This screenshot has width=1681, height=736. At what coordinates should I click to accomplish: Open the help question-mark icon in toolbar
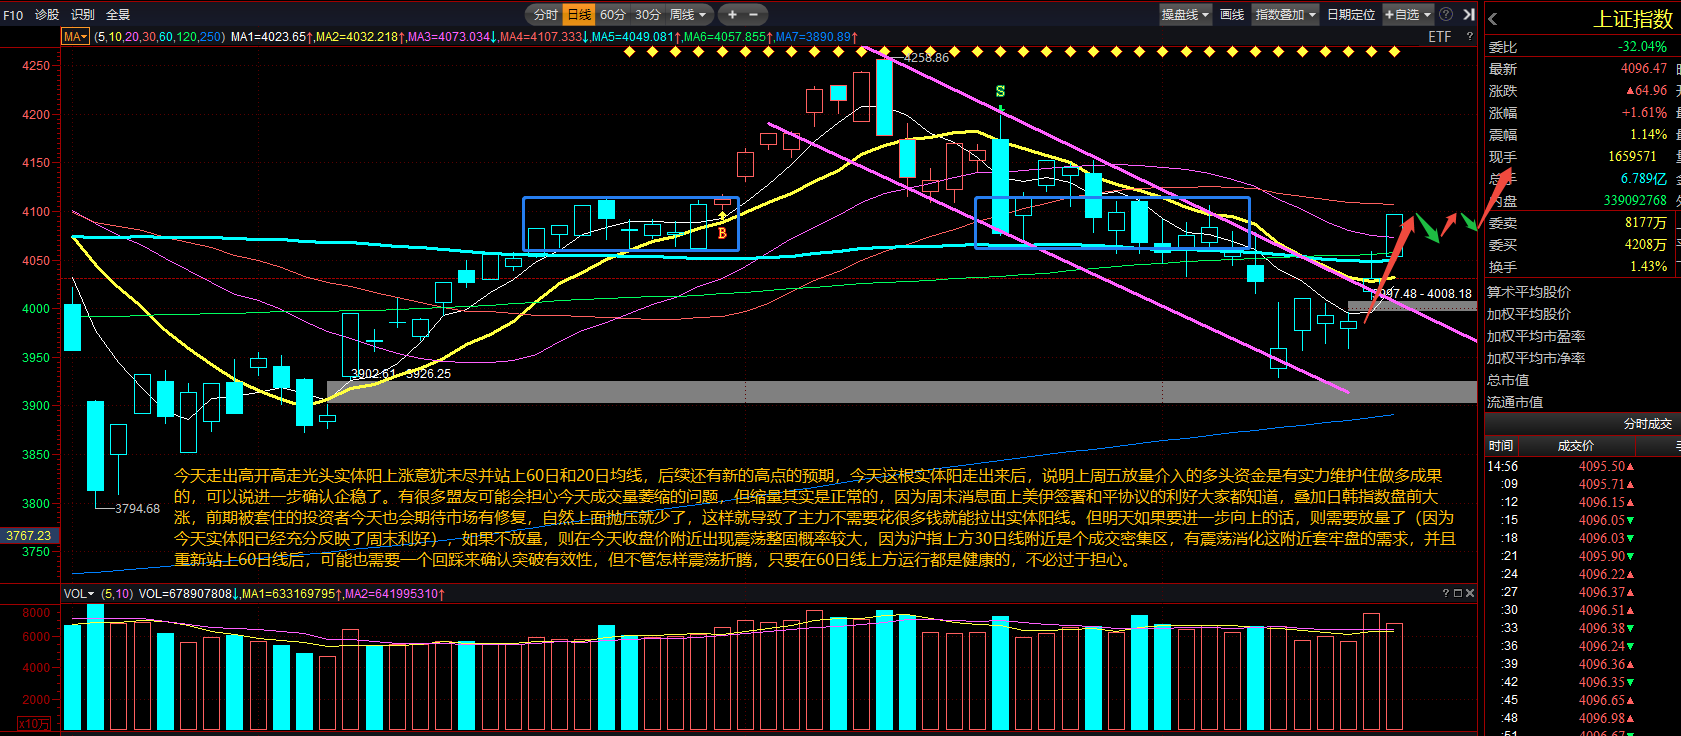coord(1445,14)
